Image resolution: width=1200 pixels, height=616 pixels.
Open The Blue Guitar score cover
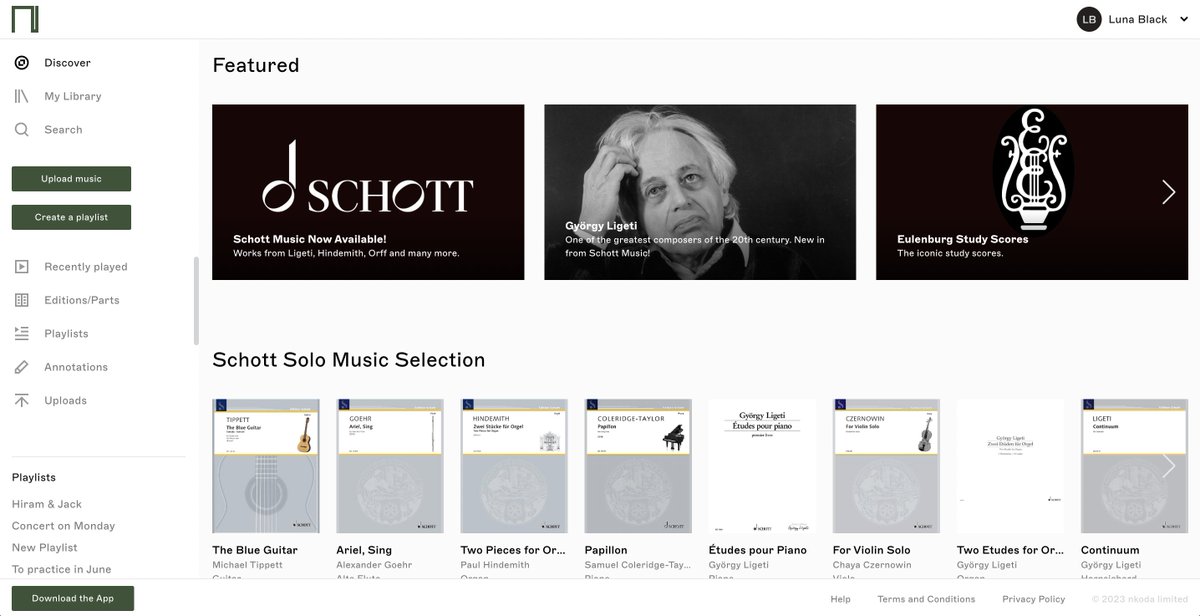coord(266,466)
